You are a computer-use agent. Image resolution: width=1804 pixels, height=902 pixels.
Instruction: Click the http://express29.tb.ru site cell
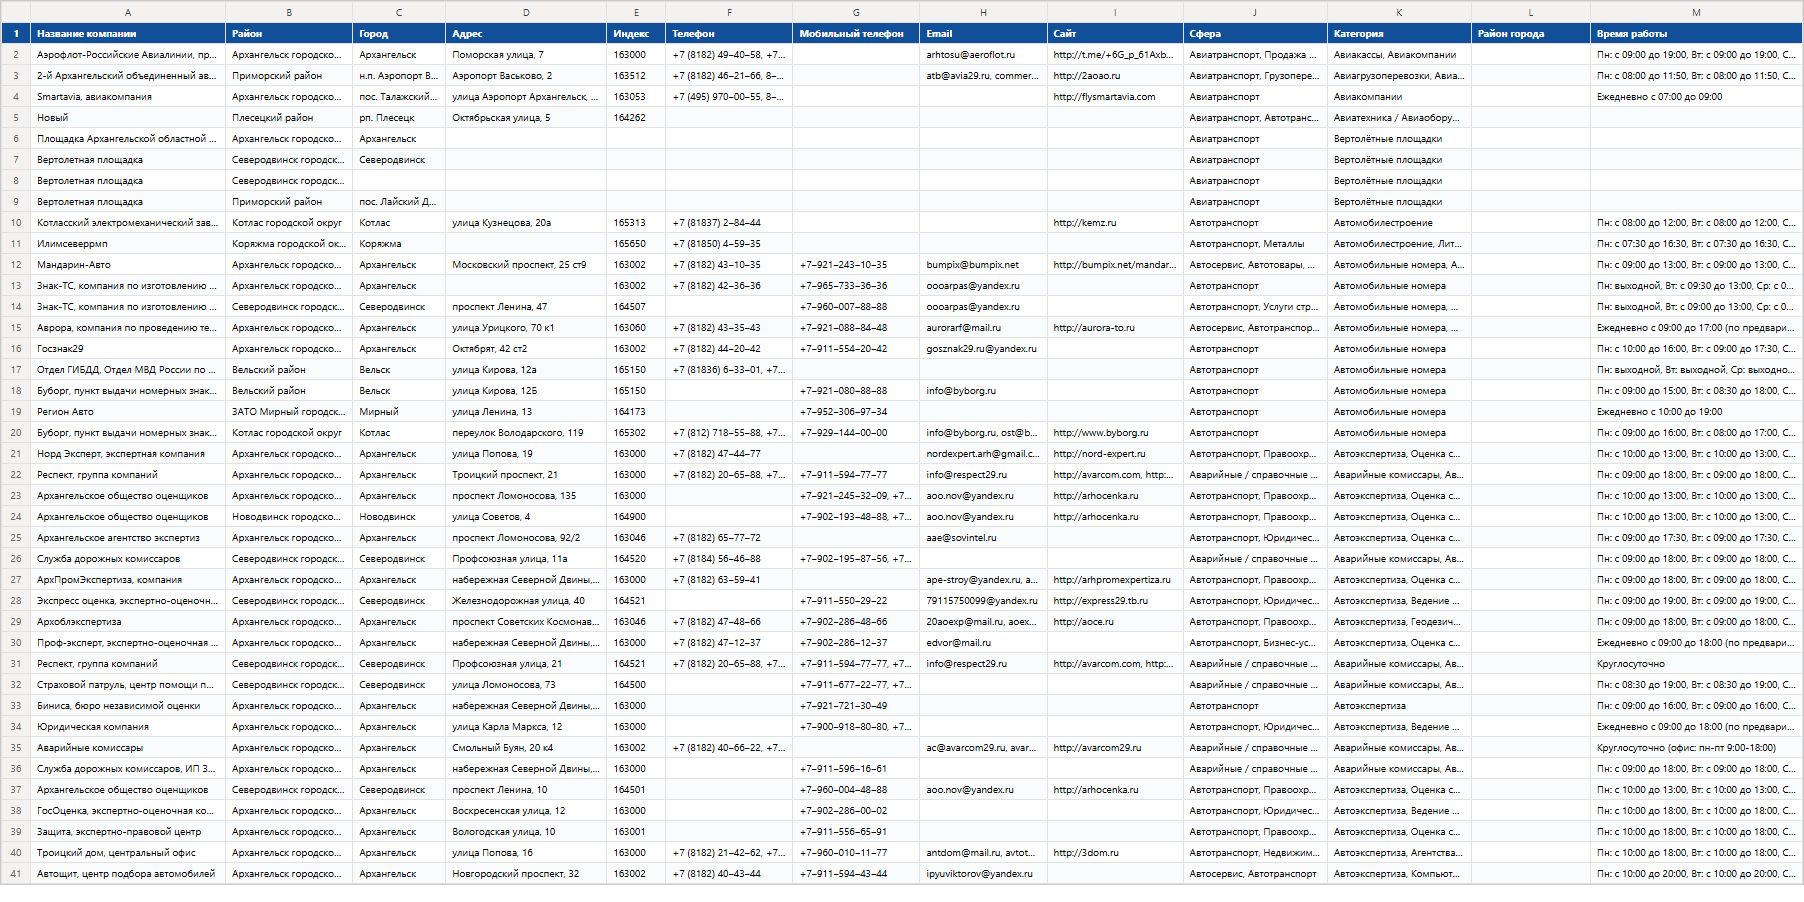[x=1115, y=601]
